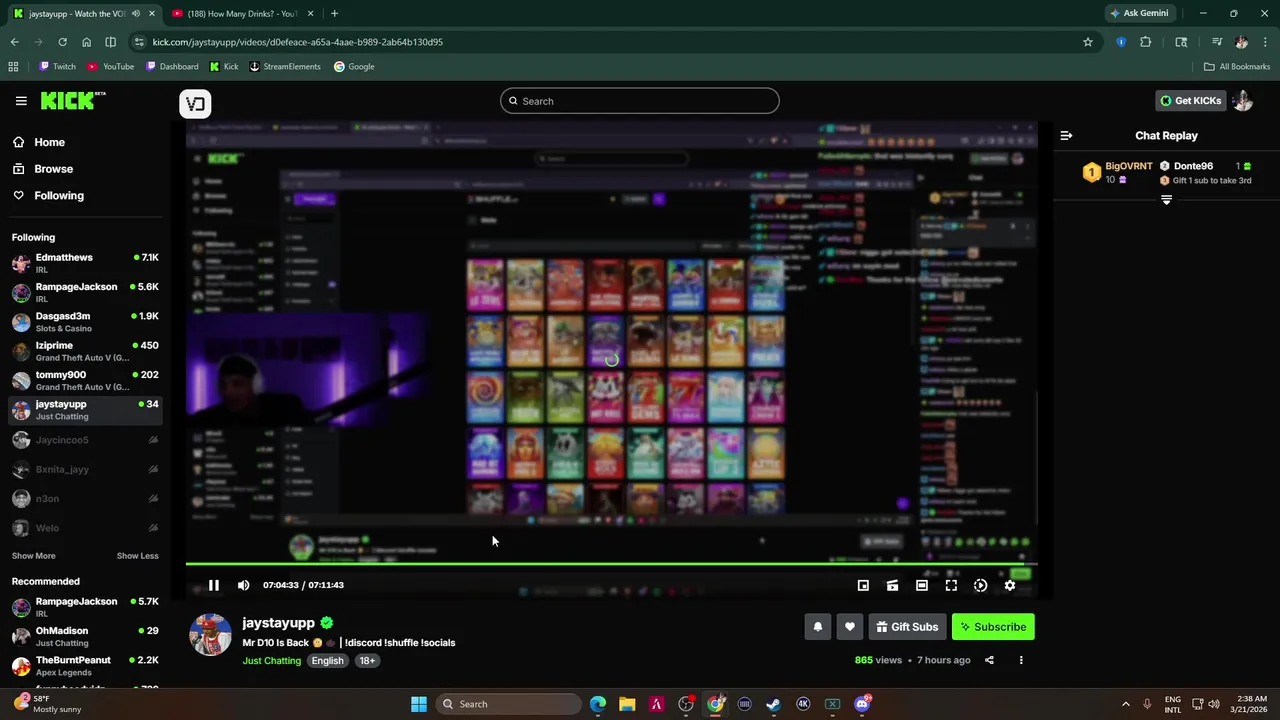Open Edmatthews channel in Following
The height and width of the screenshot is (720, 1280).
[85, 263]
